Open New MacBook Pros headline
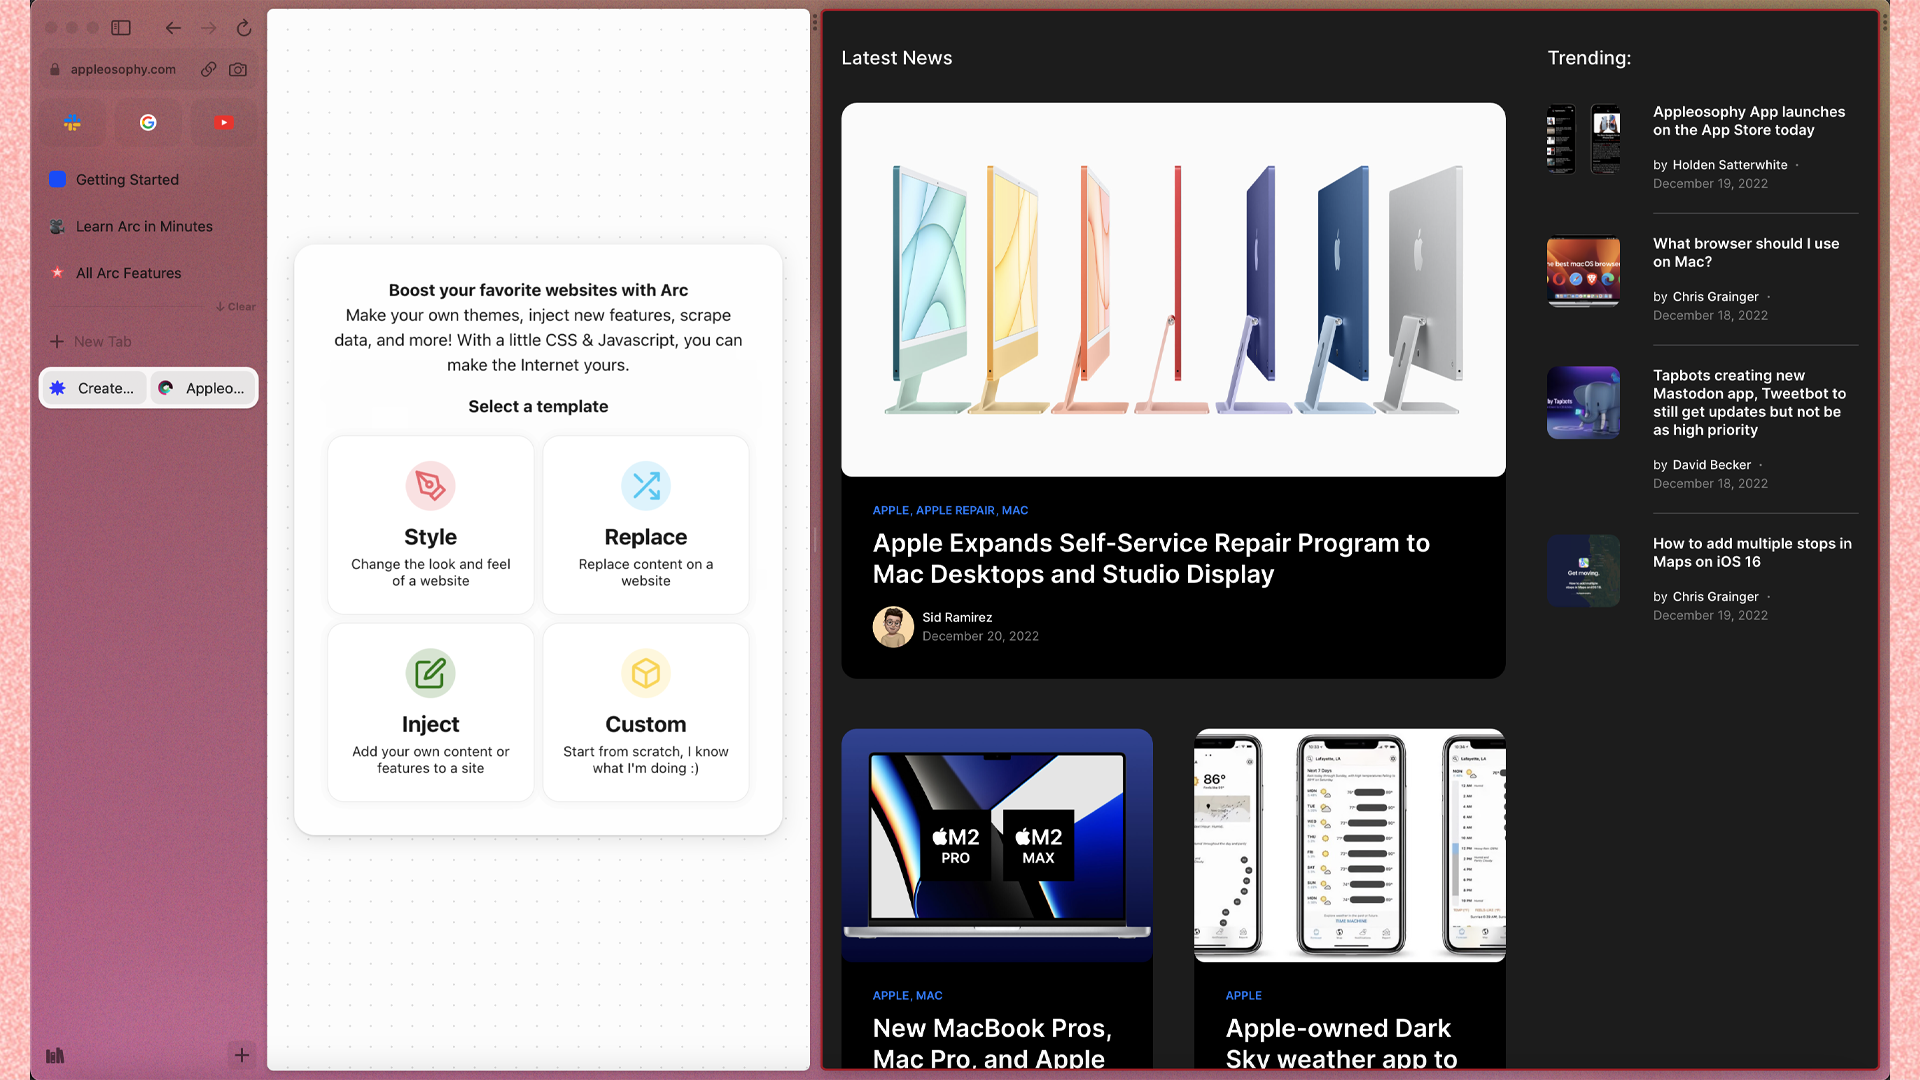 pyautogui.click(x=992, y=1043)
